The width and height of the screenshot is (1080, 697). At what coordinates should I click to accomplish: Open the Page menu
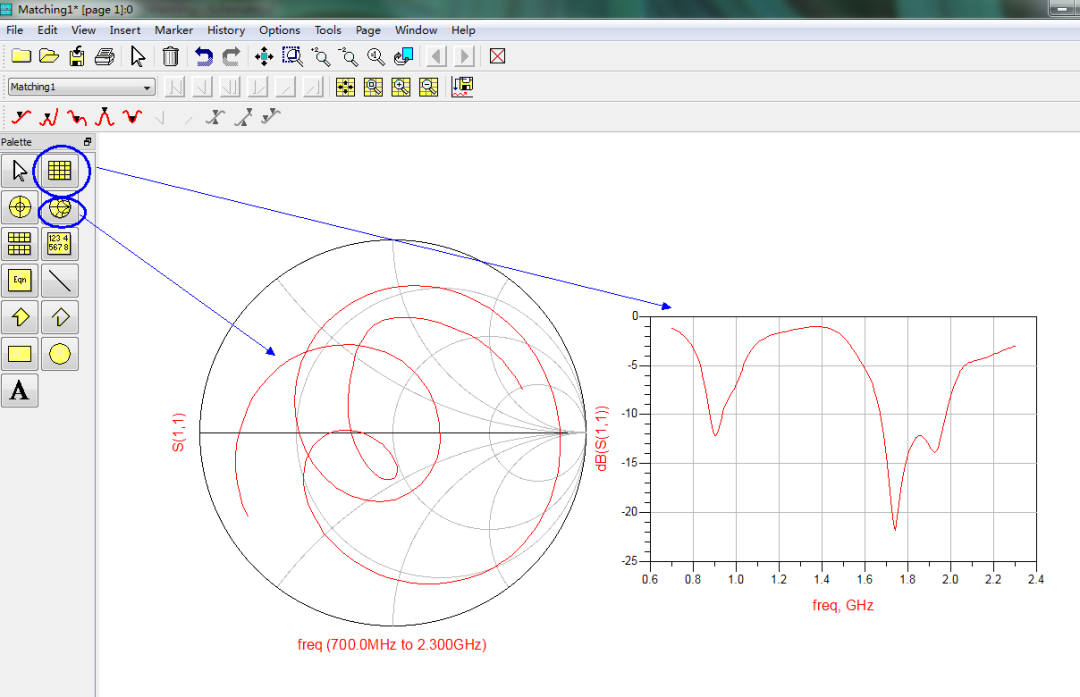point(368,30)
